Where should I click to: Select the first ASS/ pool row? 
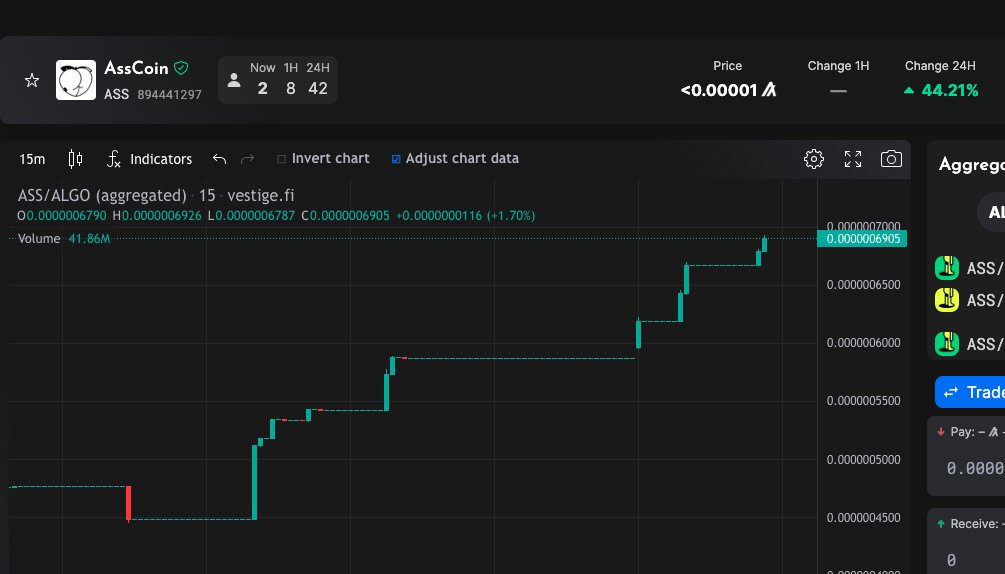pyautogui.click(x=970, y=268)
